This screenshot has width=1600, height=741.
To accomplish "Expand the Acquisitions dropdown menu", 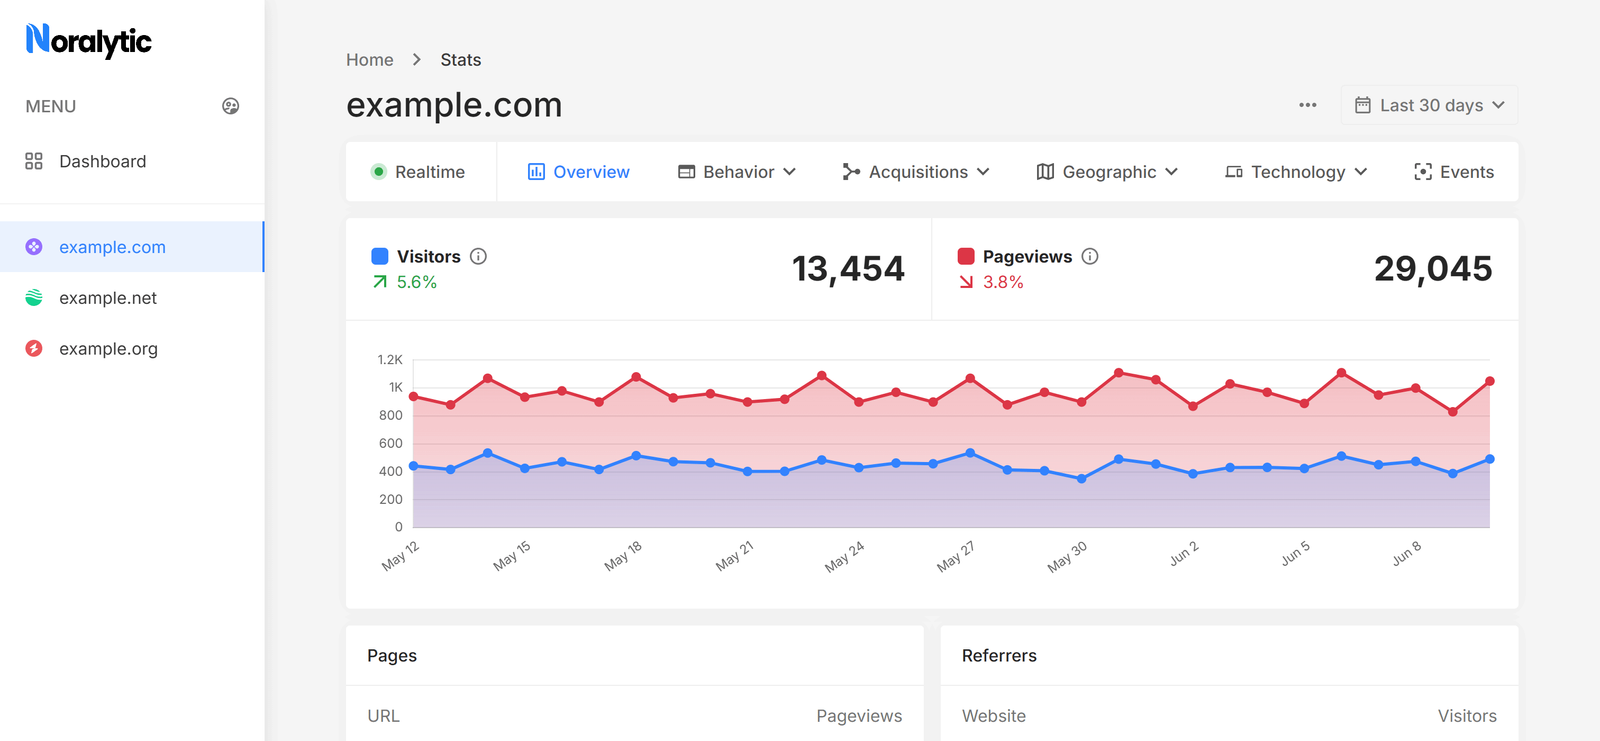I will pos(916,172).
